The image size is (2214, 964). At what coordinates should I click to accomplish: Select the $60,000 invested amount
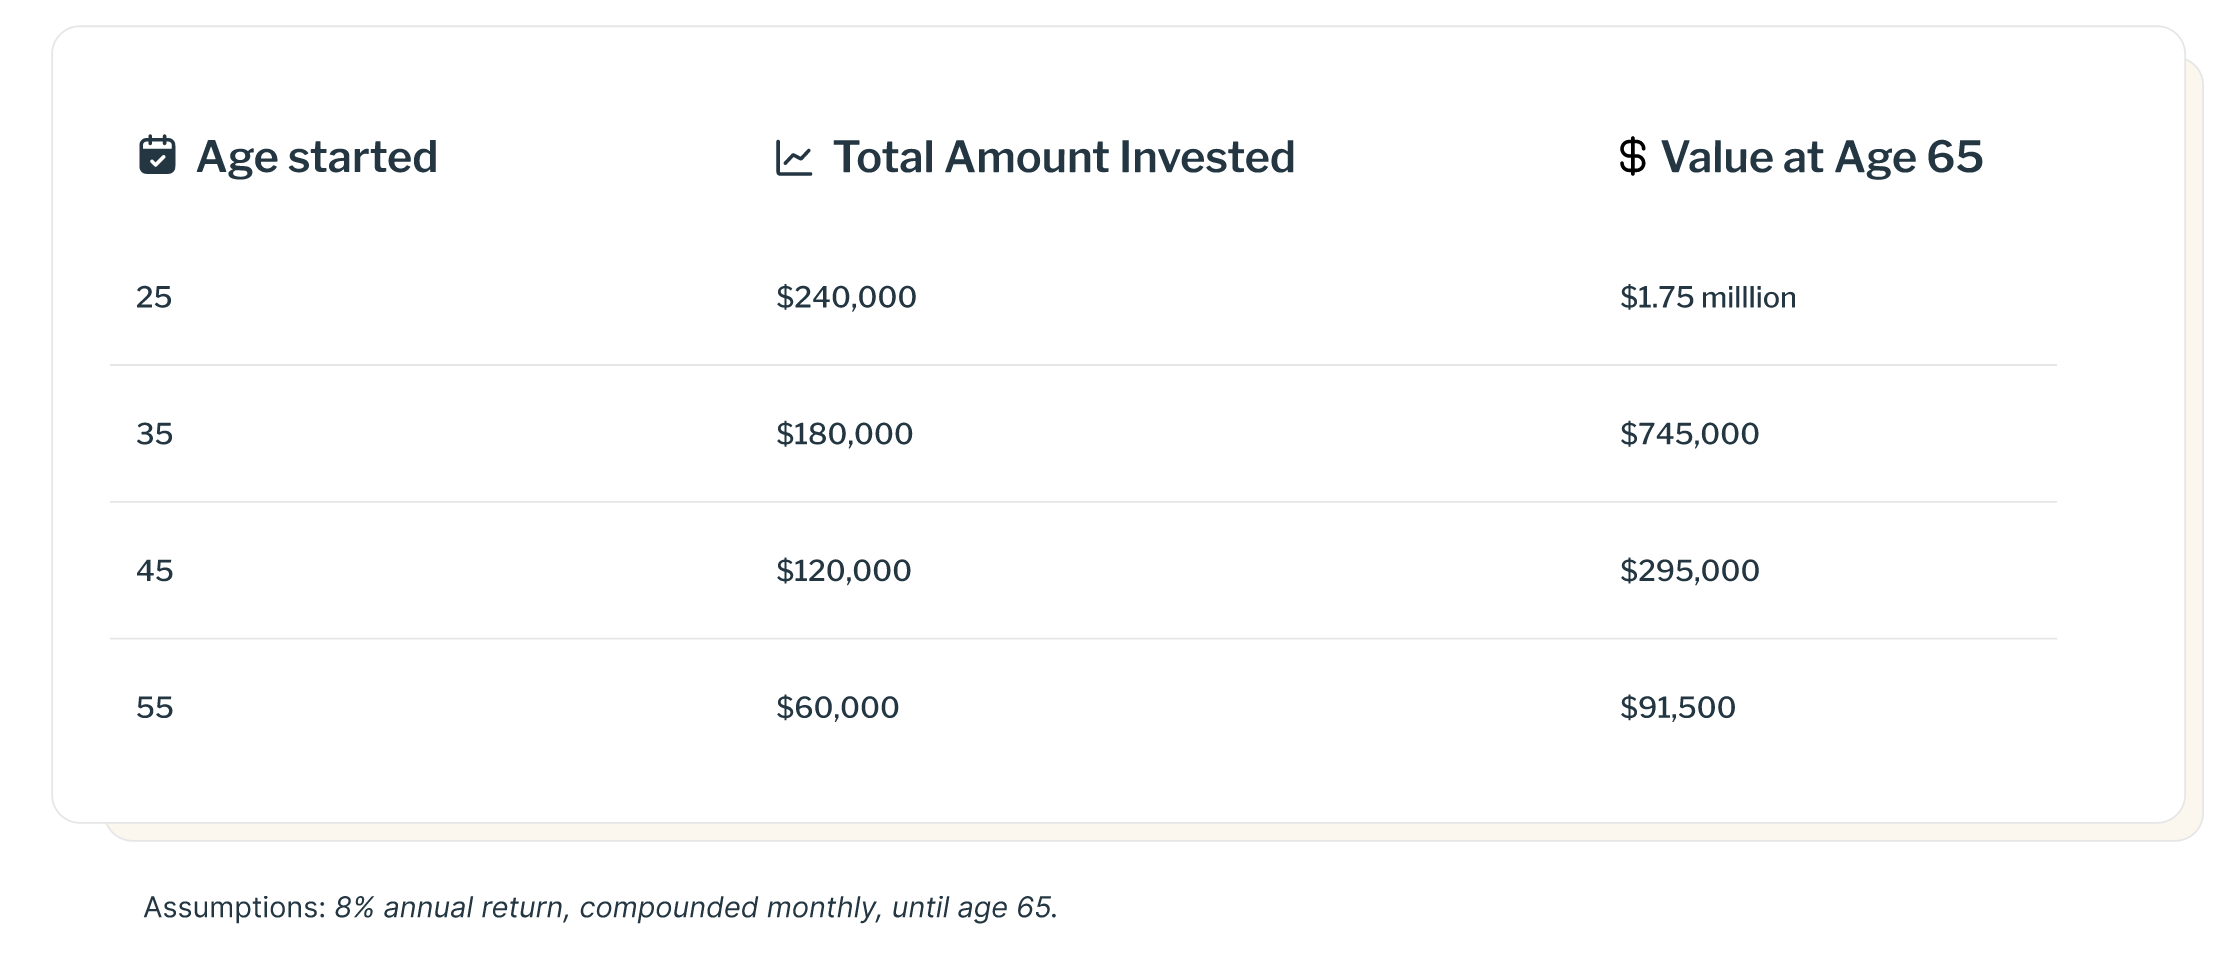[x=837, y=708]
